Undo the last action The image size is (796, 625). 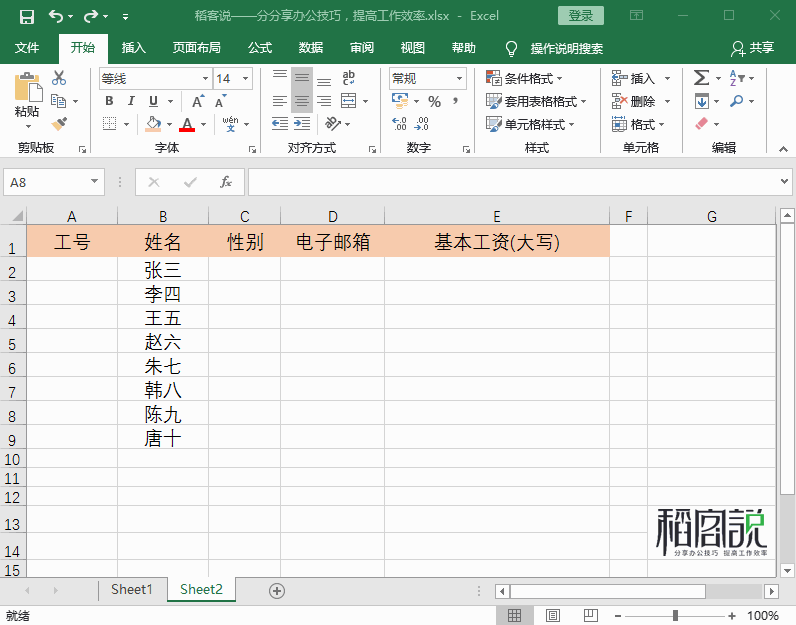click(56, 17)
